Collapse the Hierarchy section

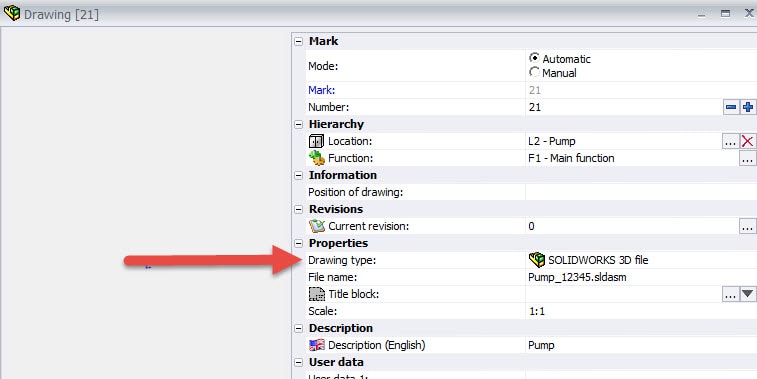tap(299, 125)
